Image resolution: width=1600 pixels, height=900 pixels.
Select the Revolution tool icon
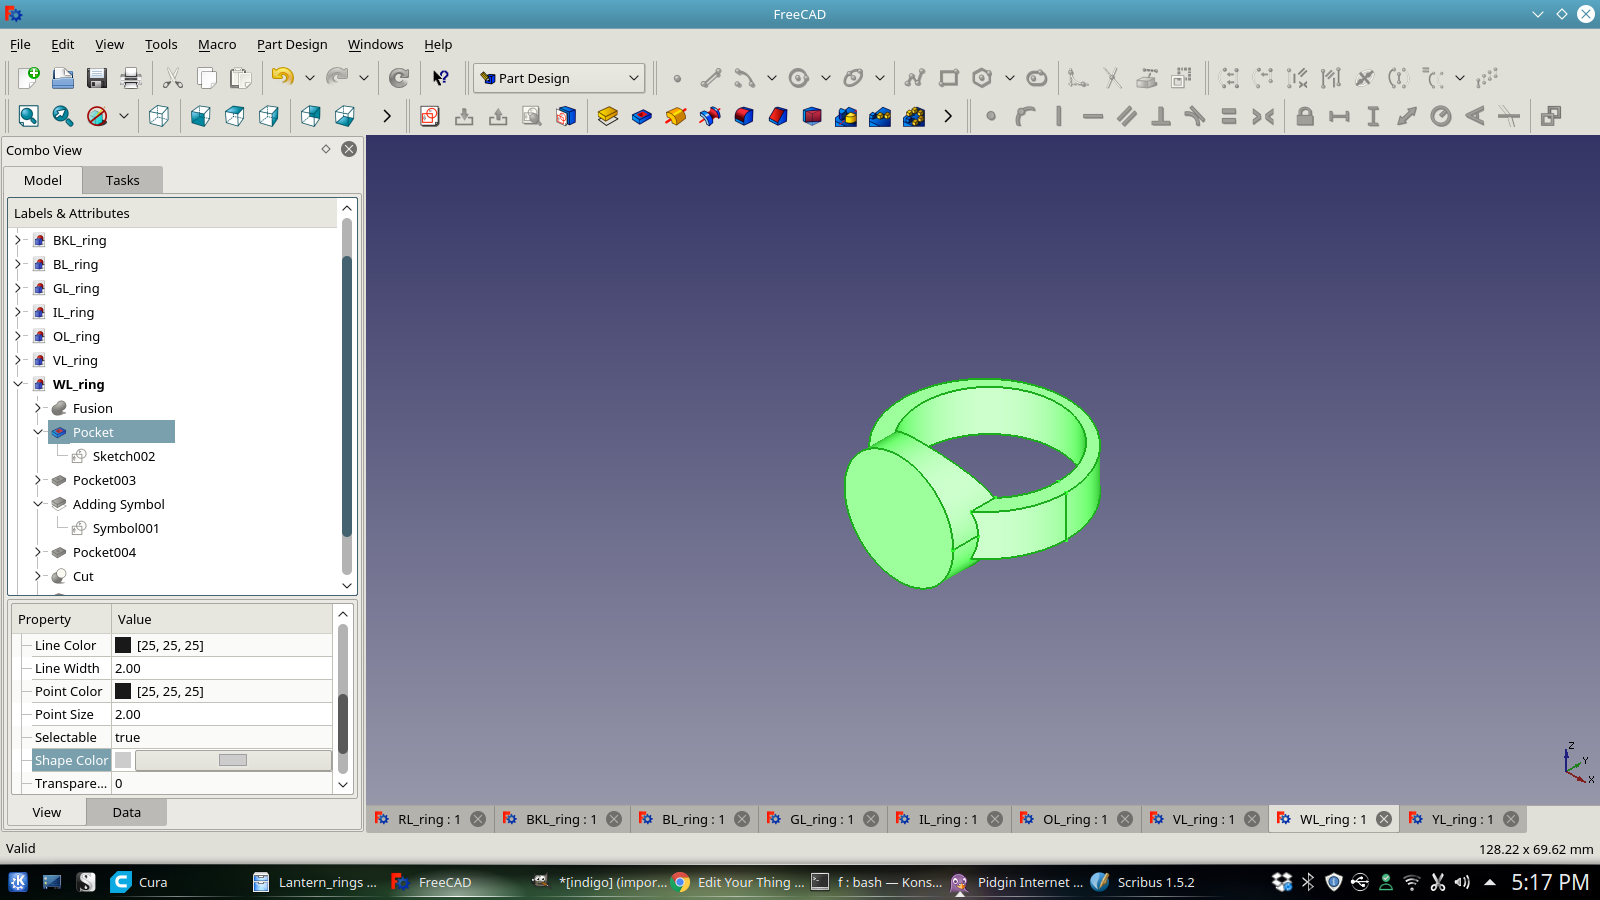point(676,116)
